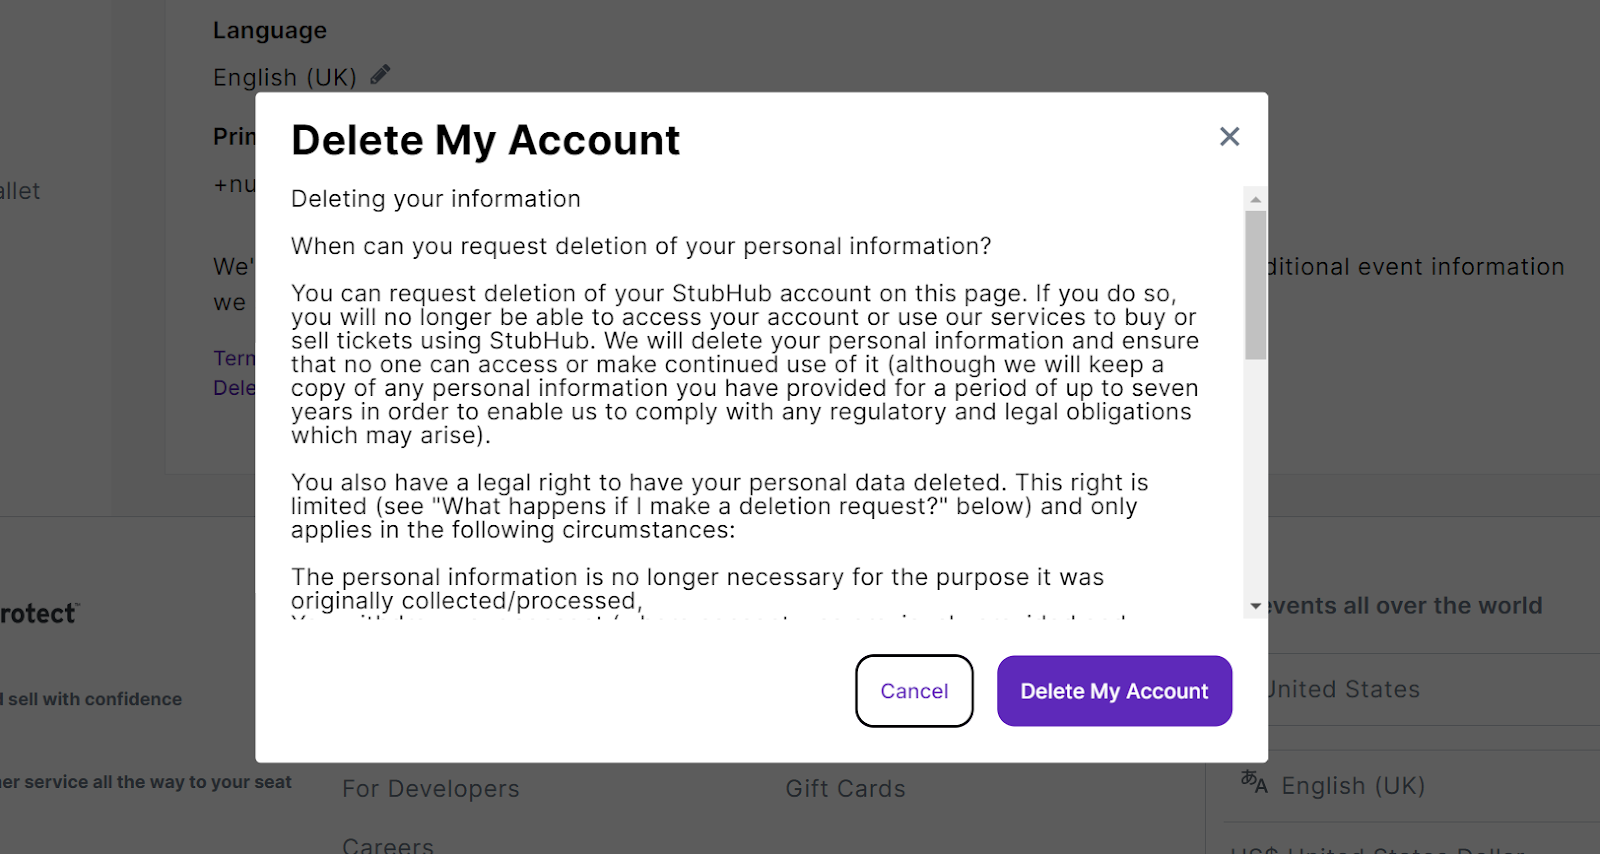Close the Delete My Account dialog
Image resolution: width=1600 pixels, height=854 pixels.
pos(1229,137)
